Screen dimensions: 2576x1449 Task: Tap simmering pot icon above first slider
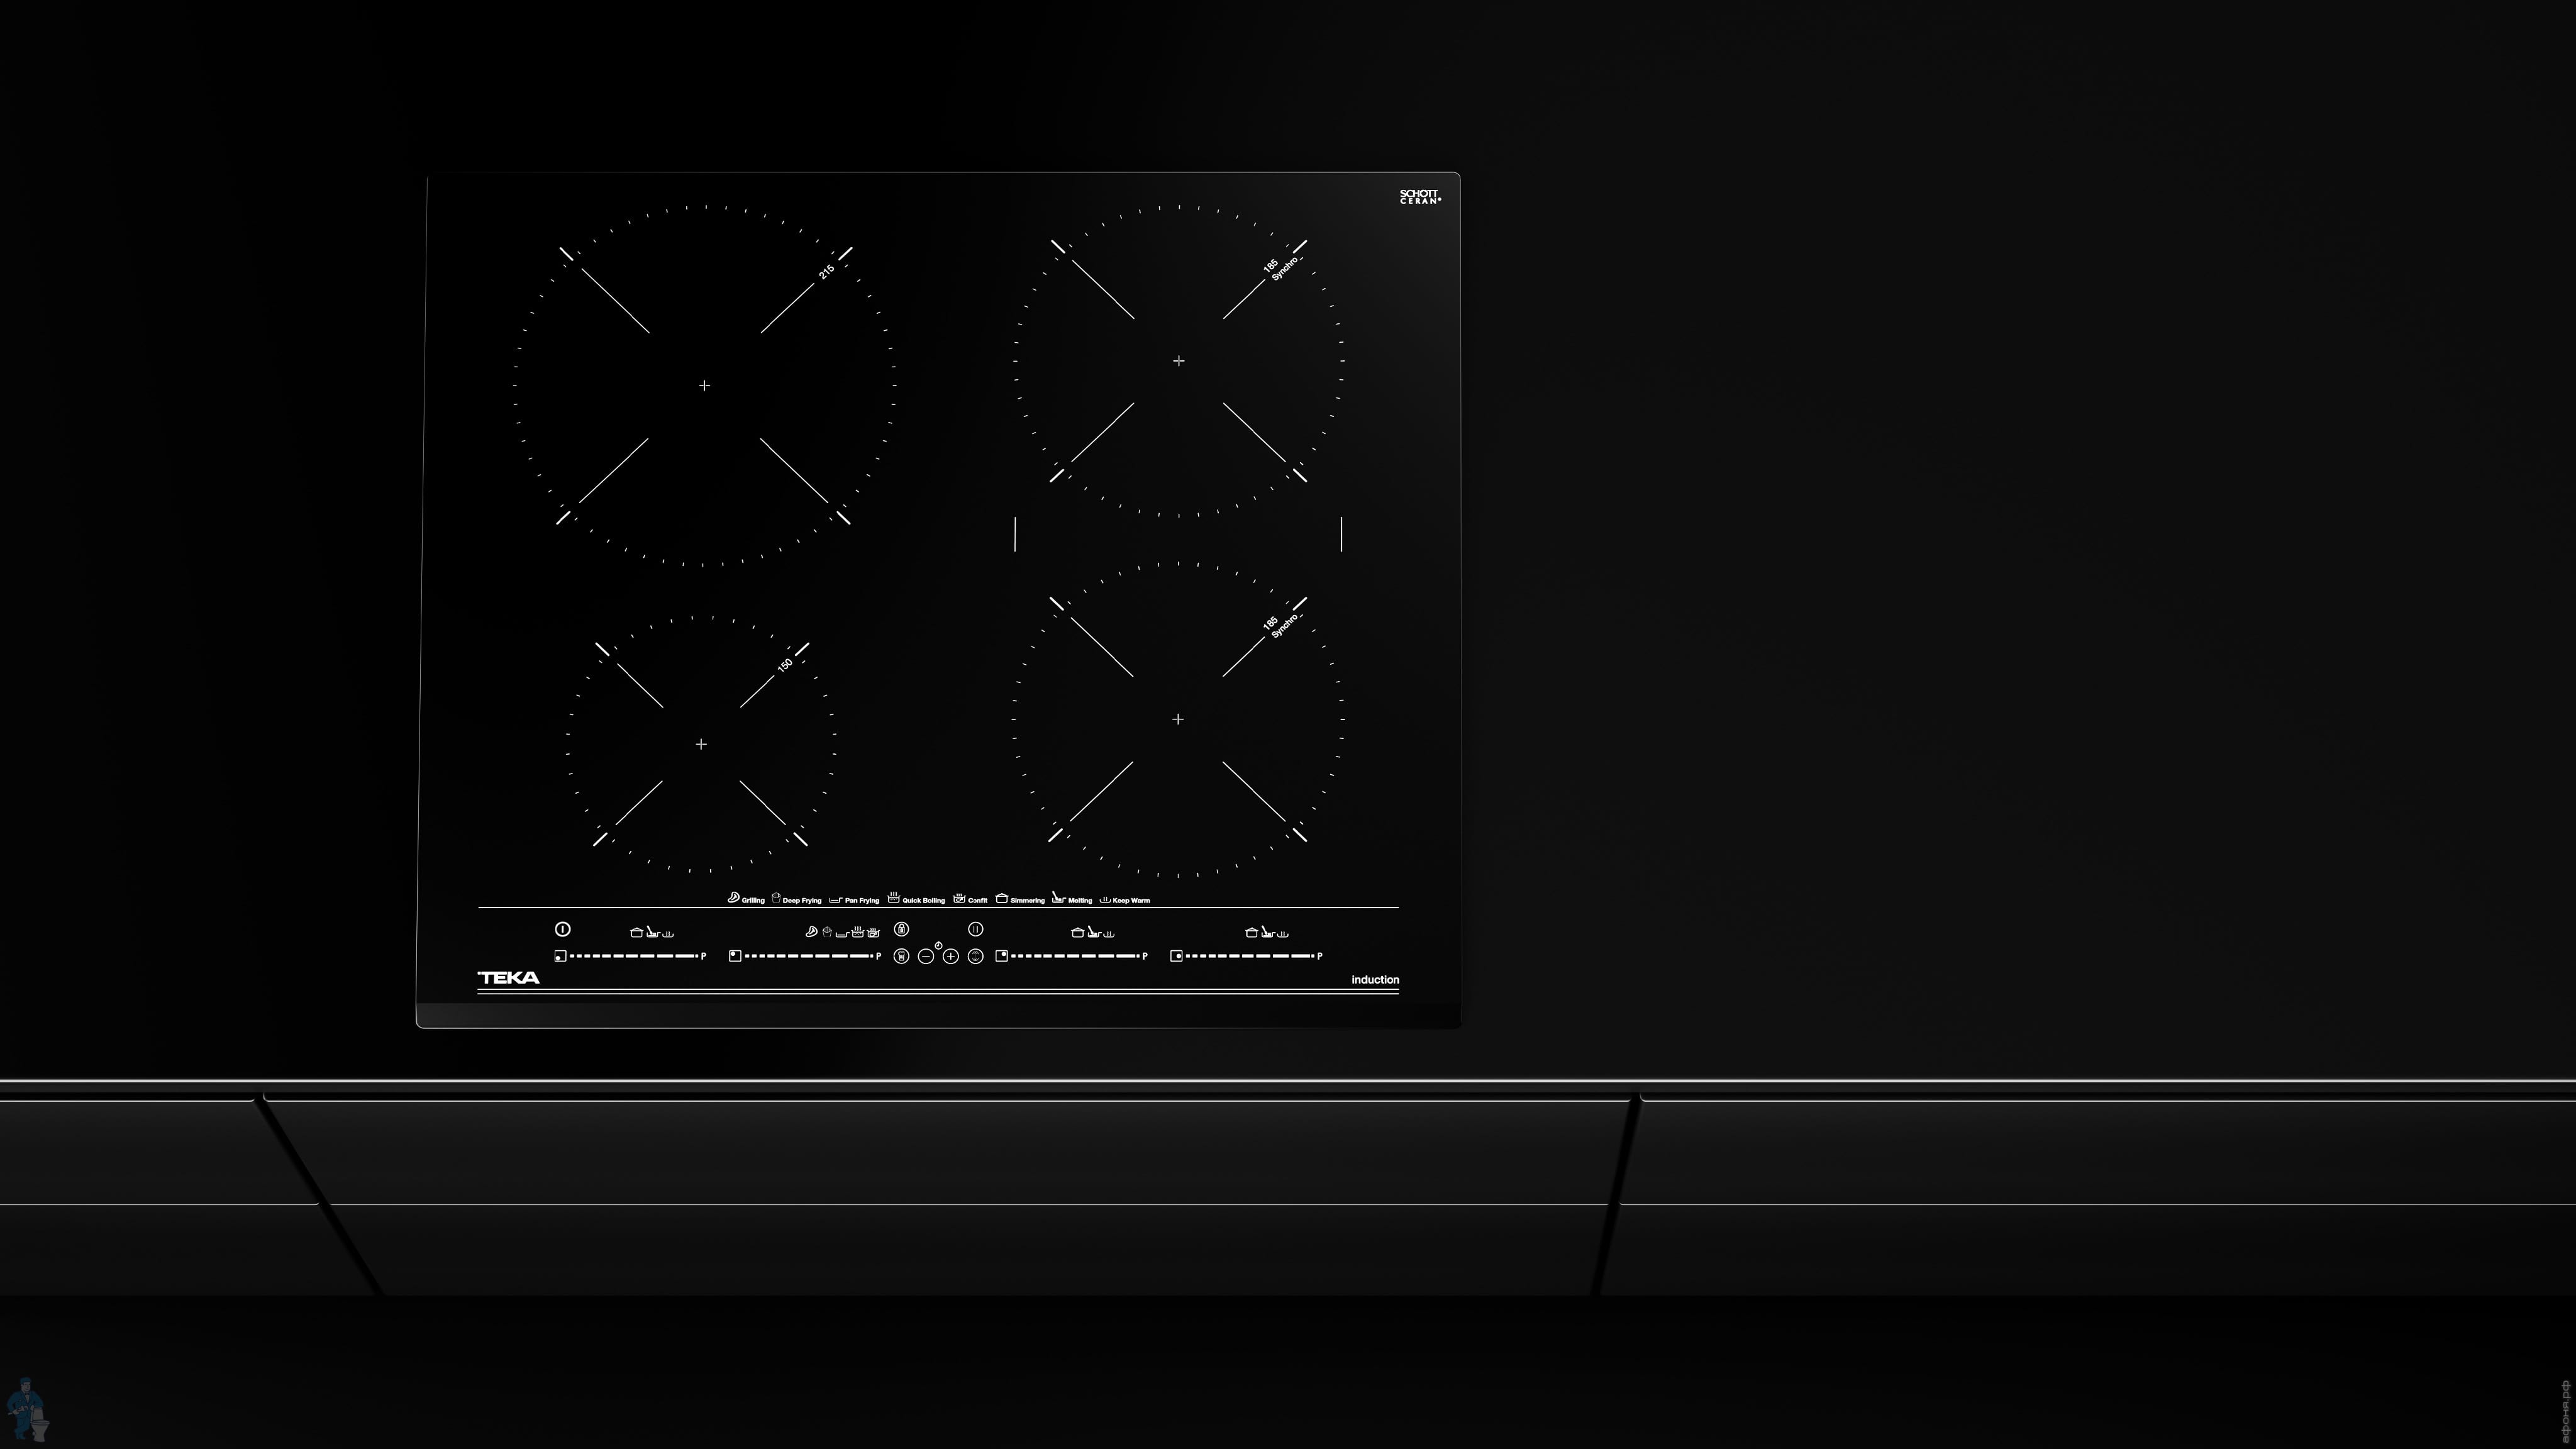(637, 933)
